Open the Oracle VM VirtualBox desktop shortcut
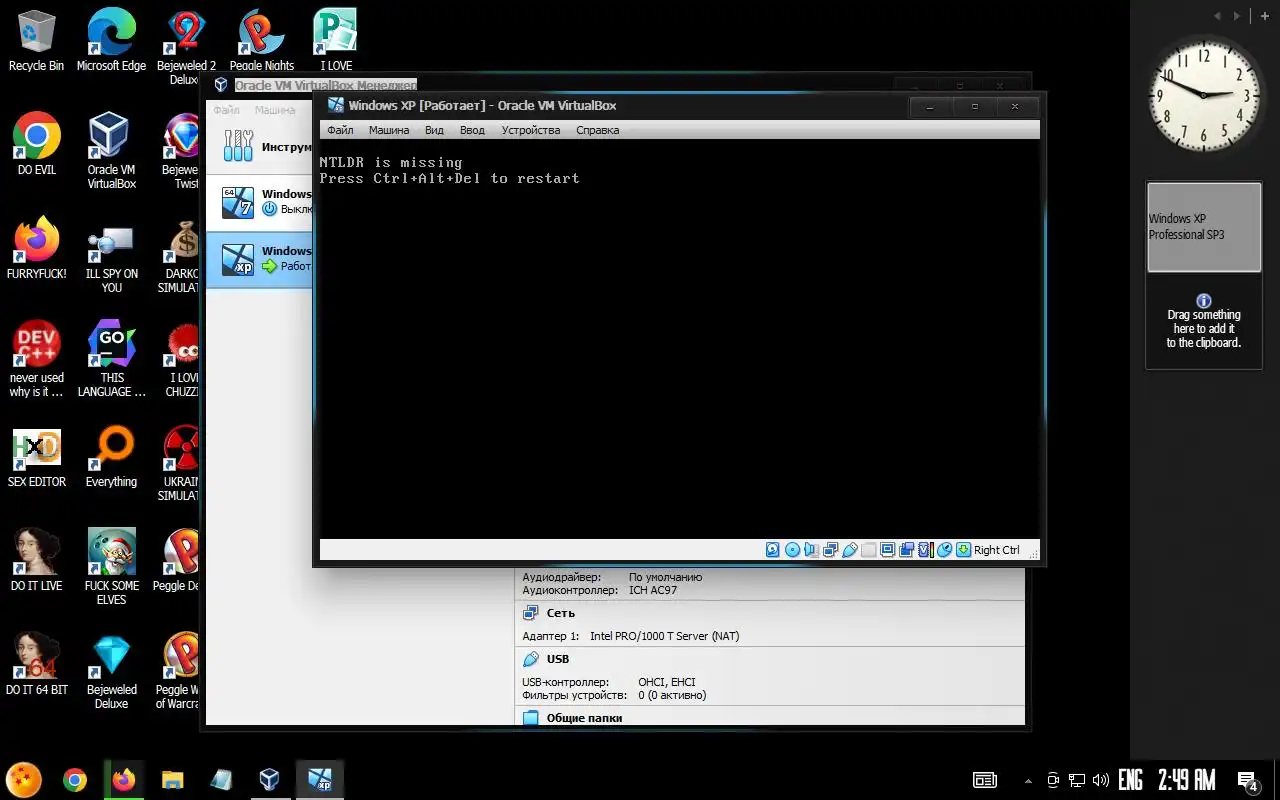The height and width of the screenshot is (800, 1280). point(111,150)
